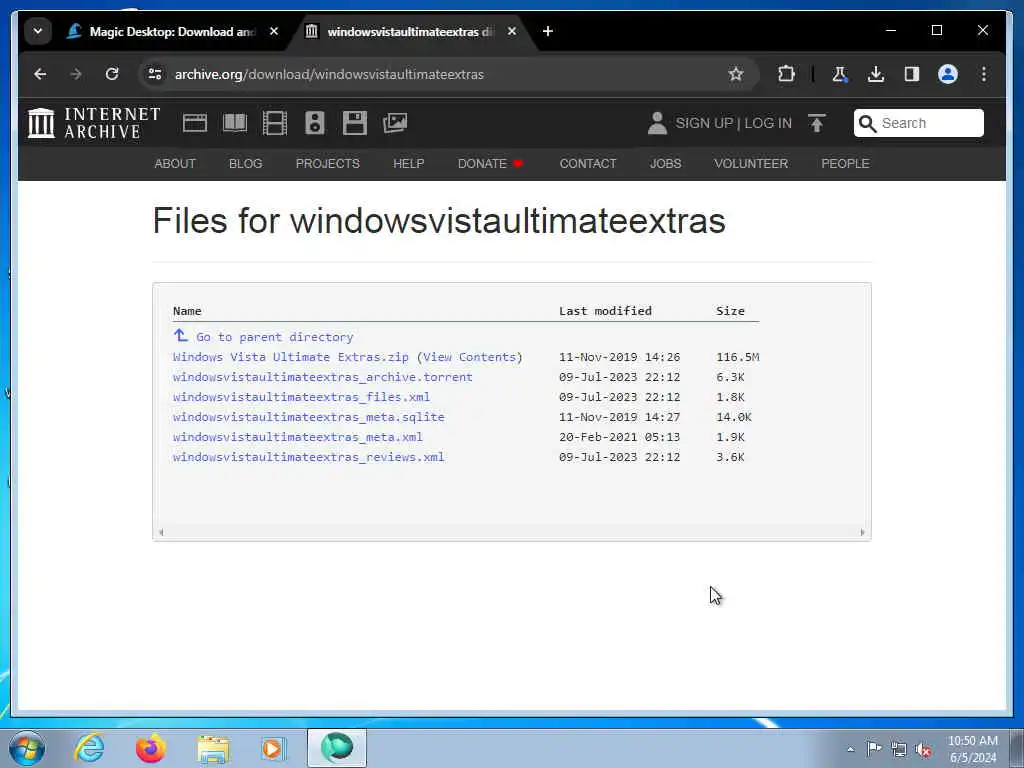Open the VOLUNTEER menu item

pos(751,164)
